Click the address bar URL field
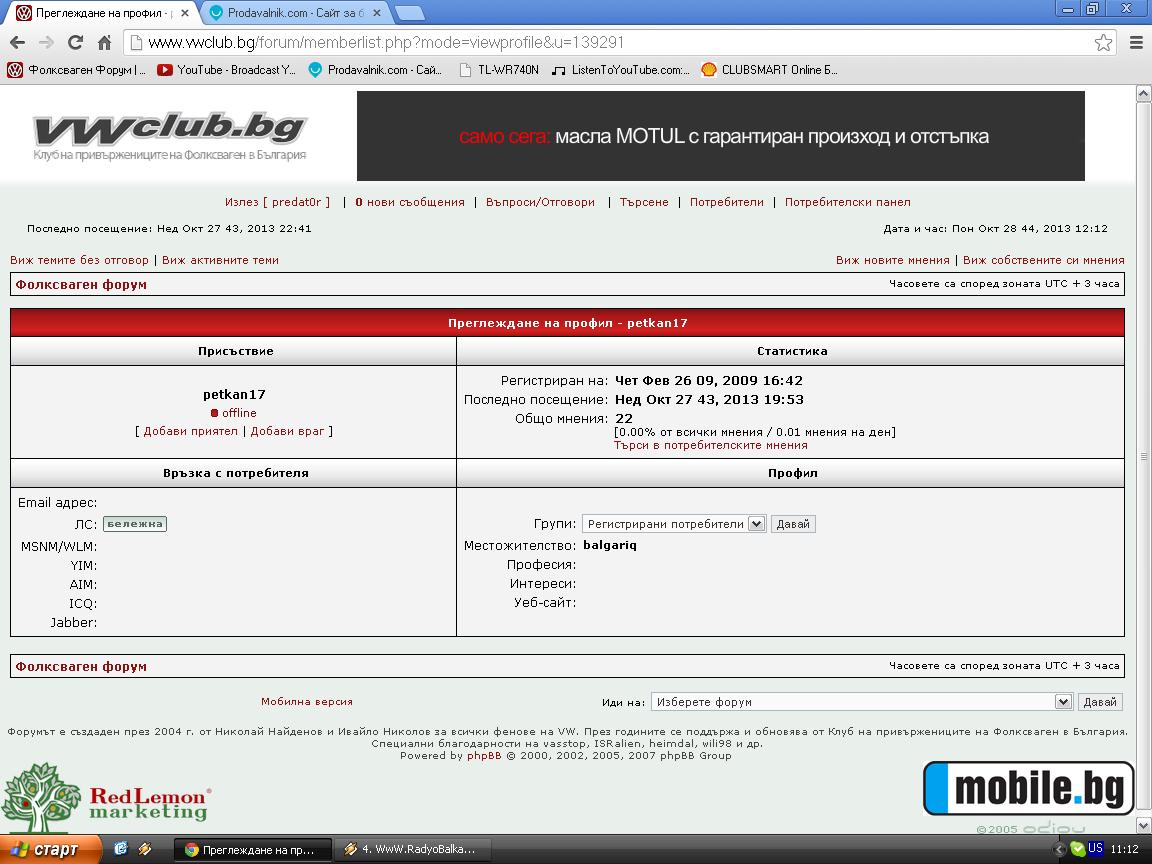Image resolution: width=1152 pixels, height=864 pixels. [600, 43]
